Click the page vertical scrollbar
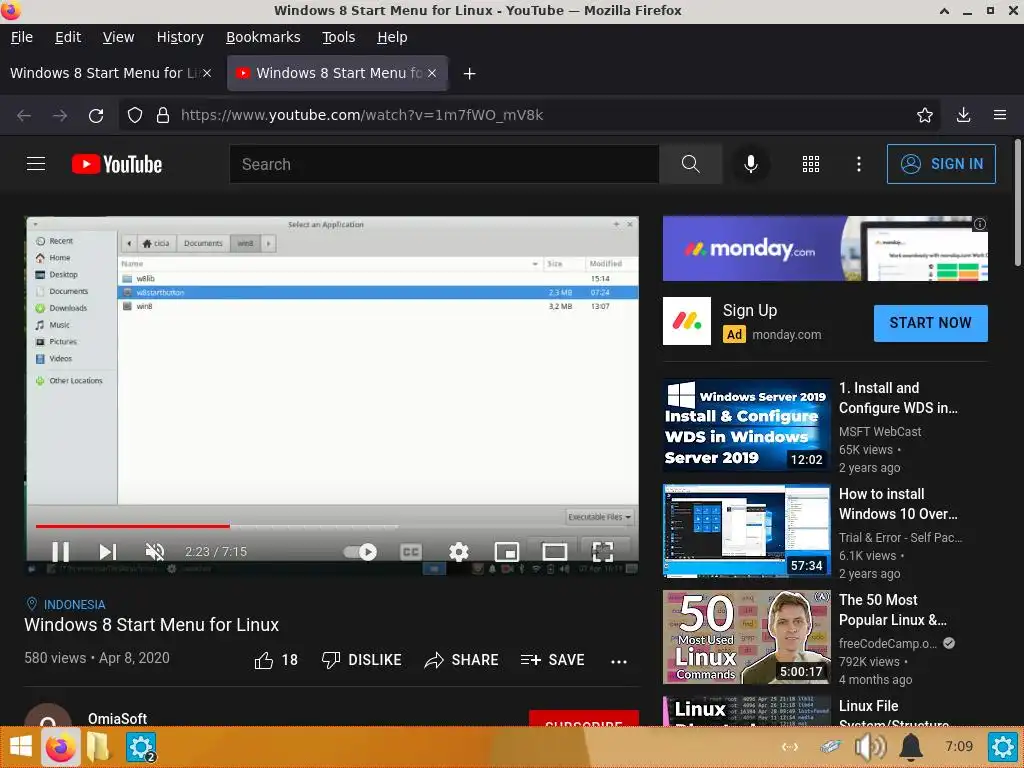The image size is (1024, 768). tap(1017, 202)
